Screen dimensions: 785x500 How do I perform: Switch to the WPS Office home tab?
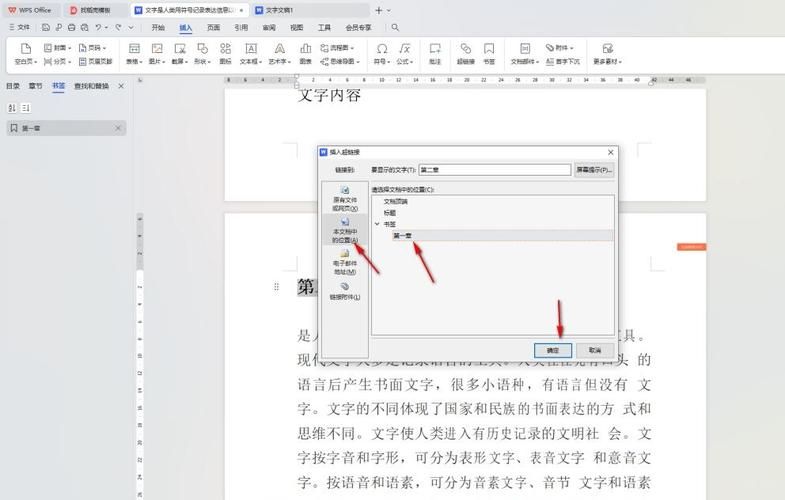point(30,10)
